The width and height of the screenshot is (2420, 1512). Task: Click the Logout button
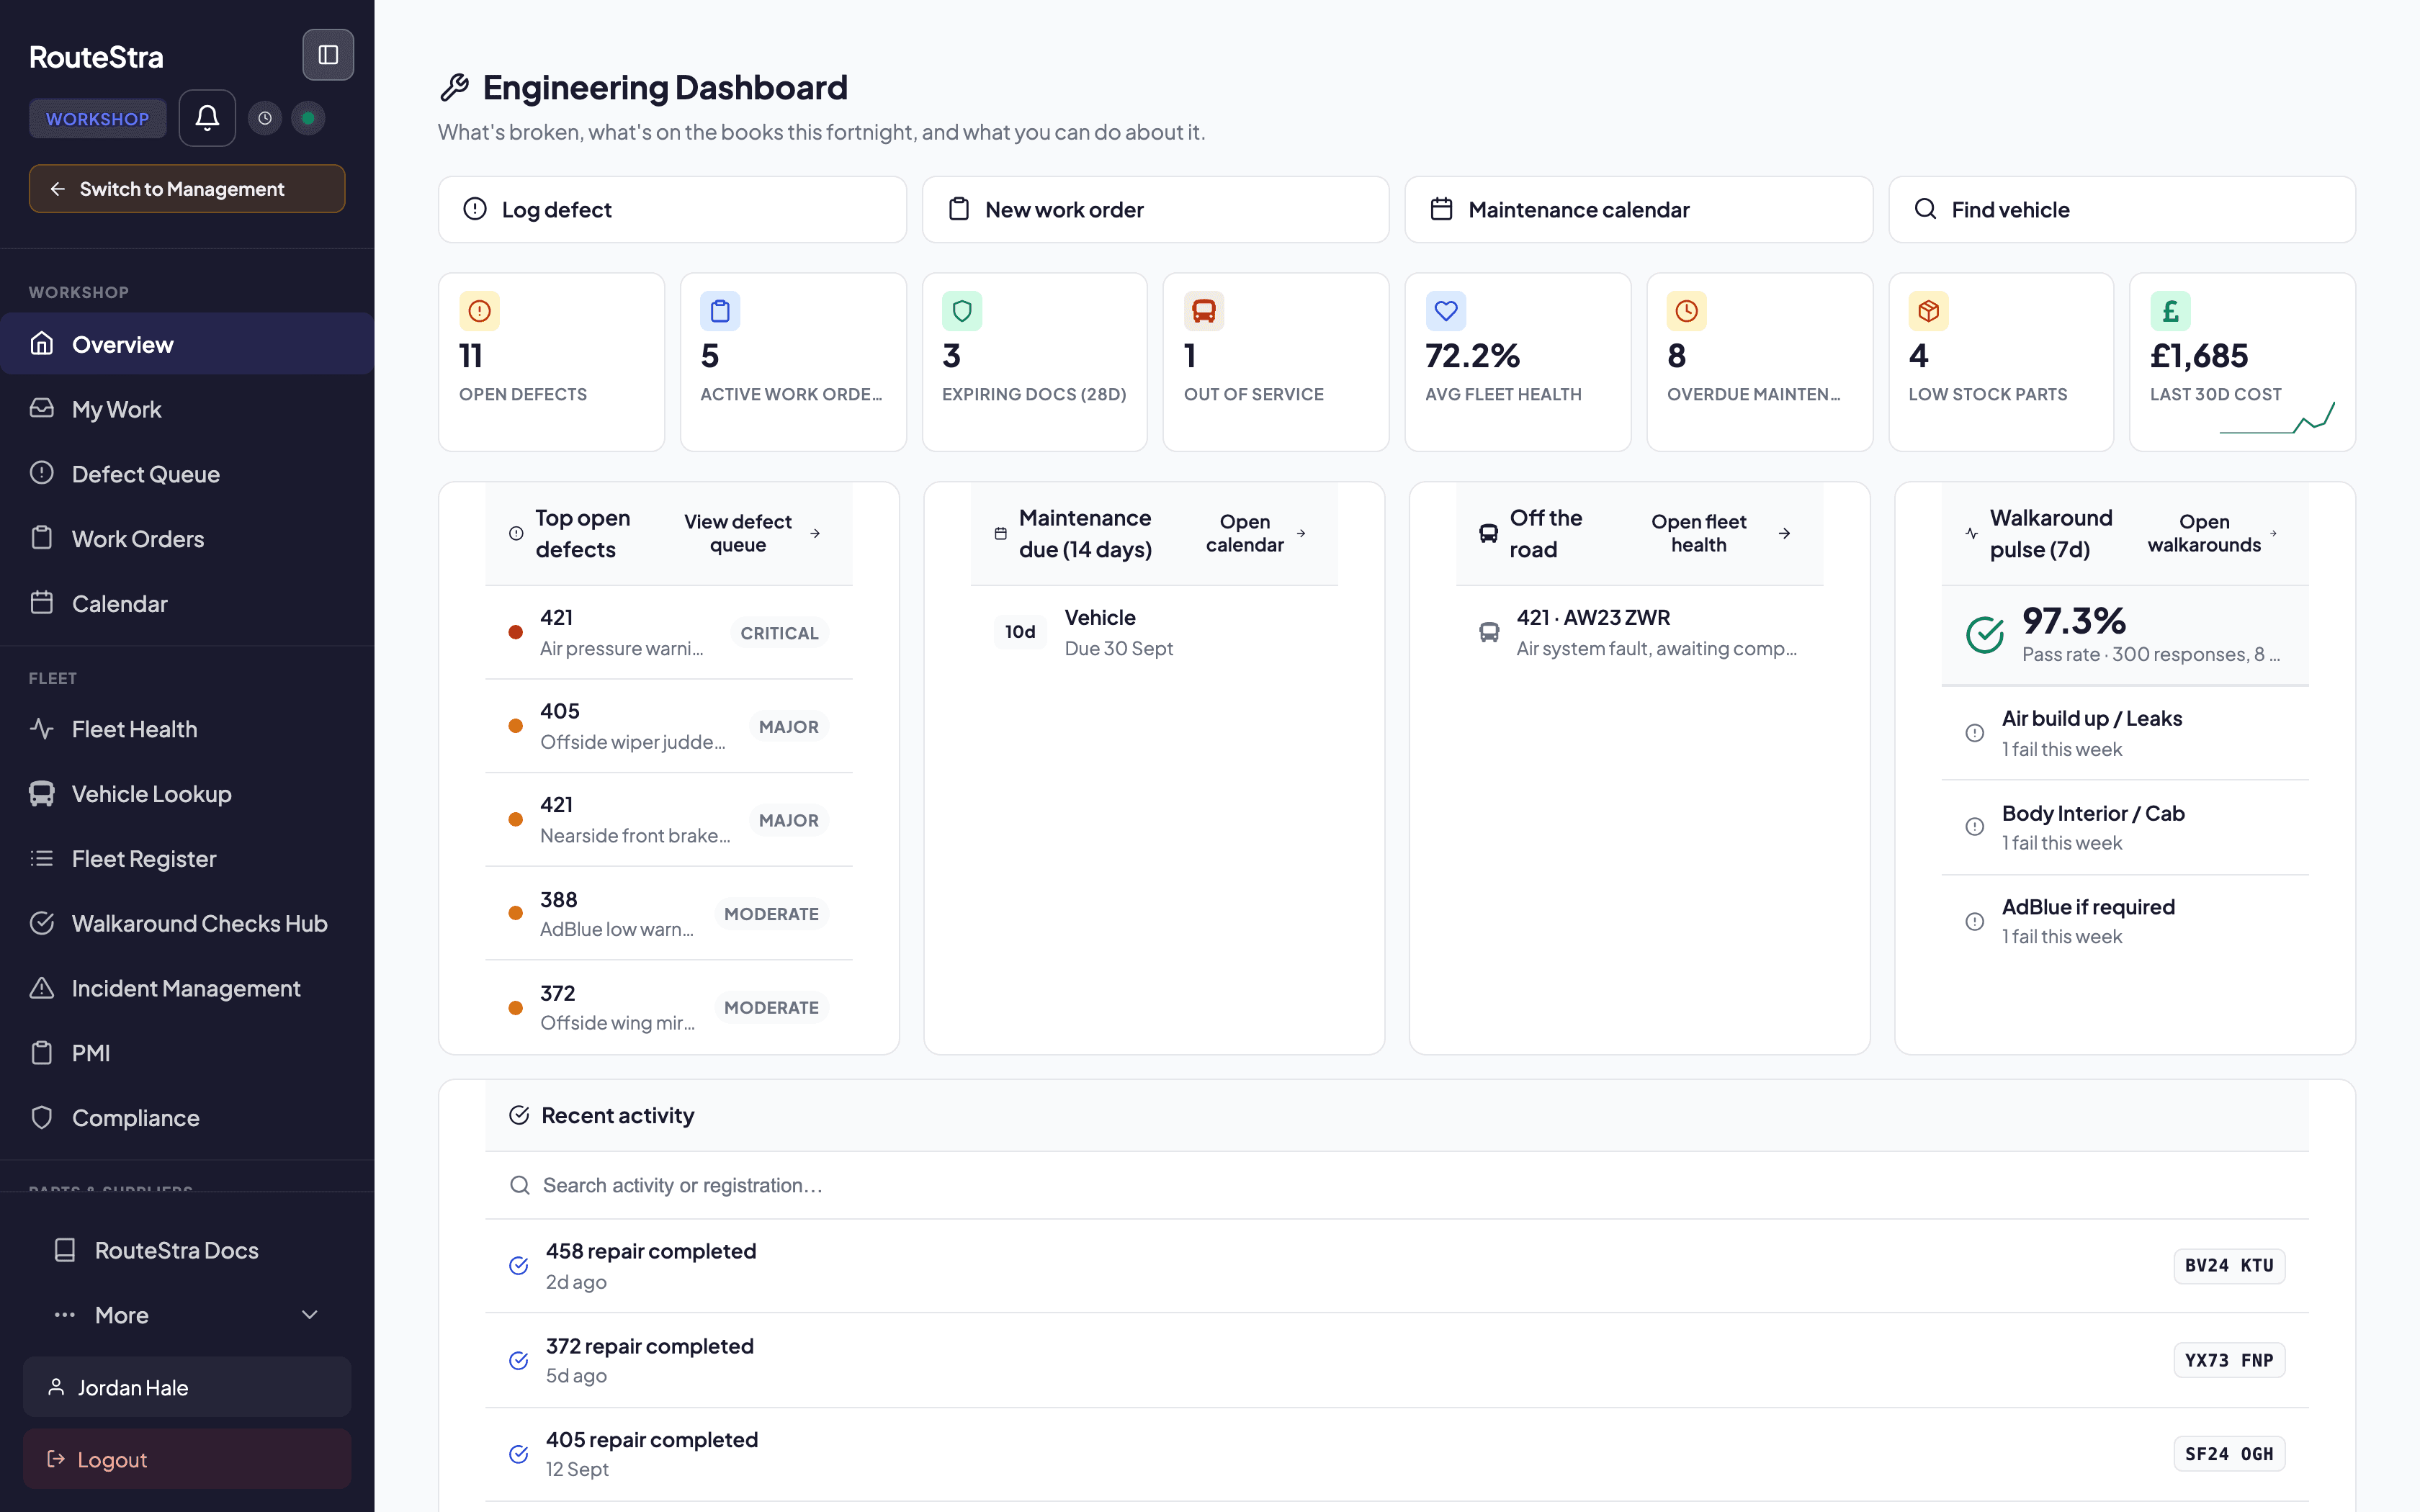tap(187, 1459)
